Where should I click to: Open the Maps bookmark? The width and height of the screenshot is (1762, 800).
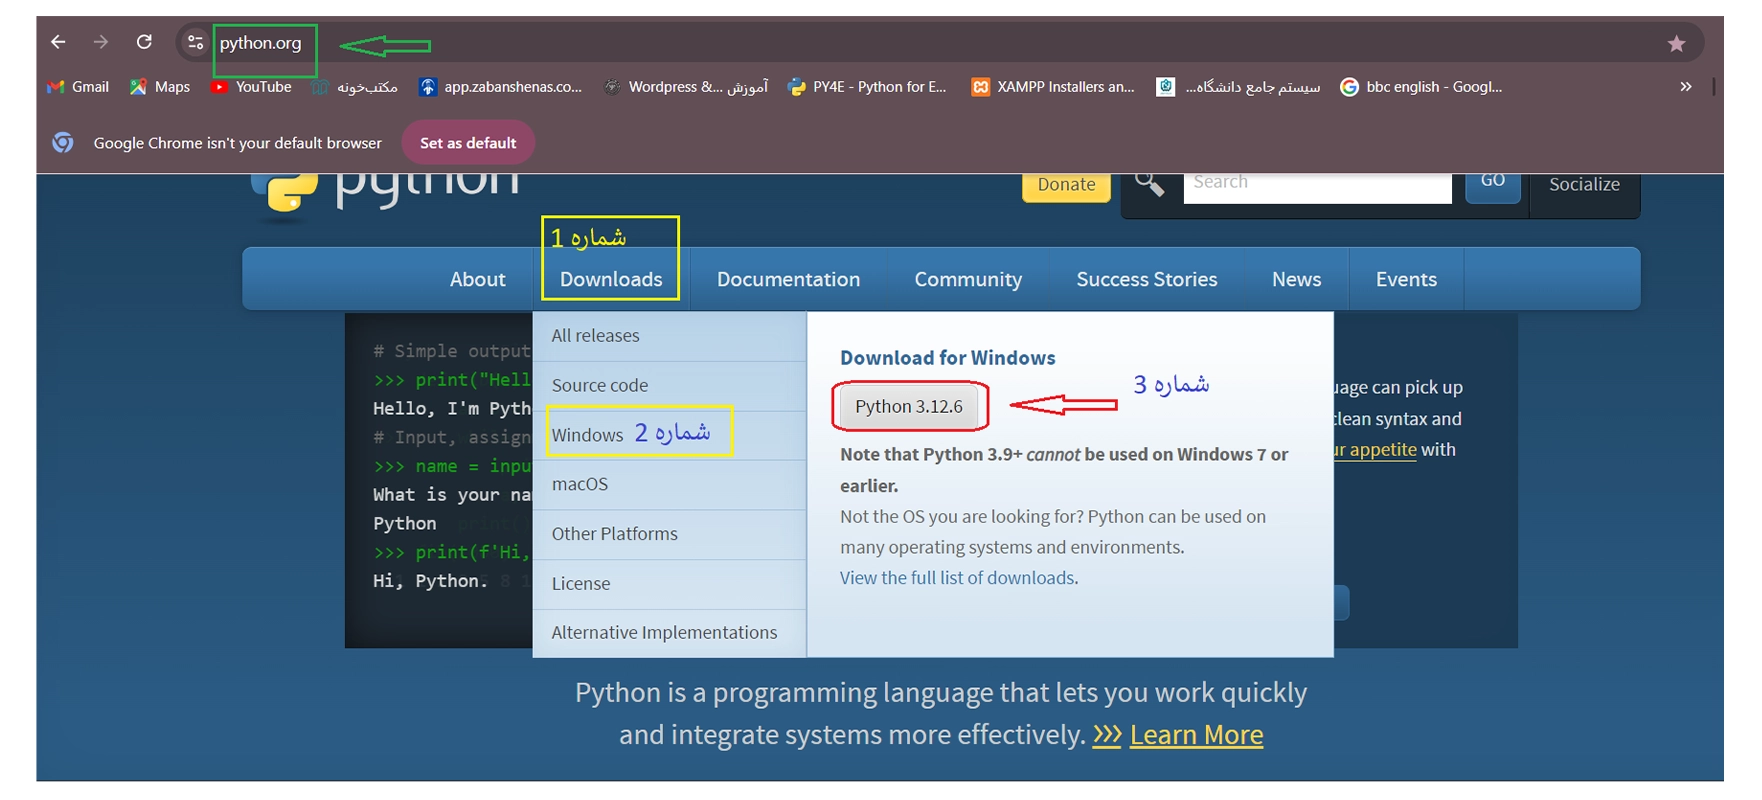tap(160, 87)
